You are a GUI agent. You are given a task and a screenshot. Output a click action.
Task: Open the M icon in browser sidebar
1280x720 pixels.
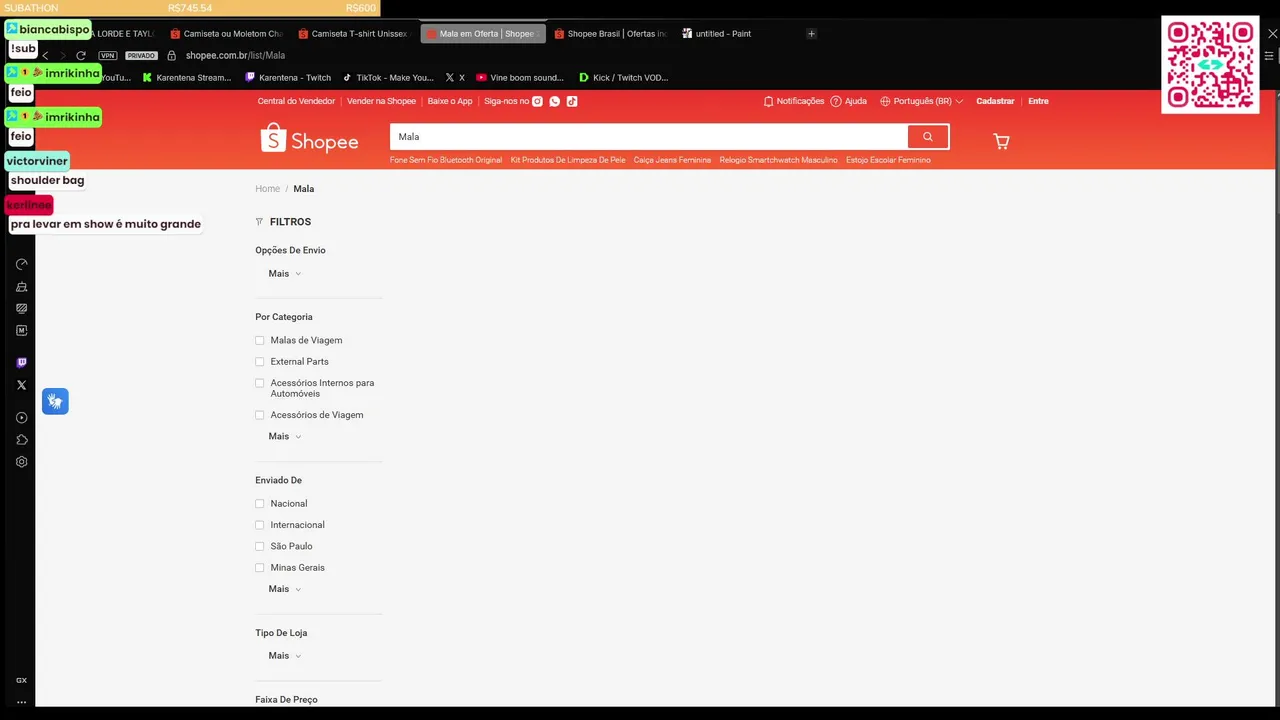(21, 331)
